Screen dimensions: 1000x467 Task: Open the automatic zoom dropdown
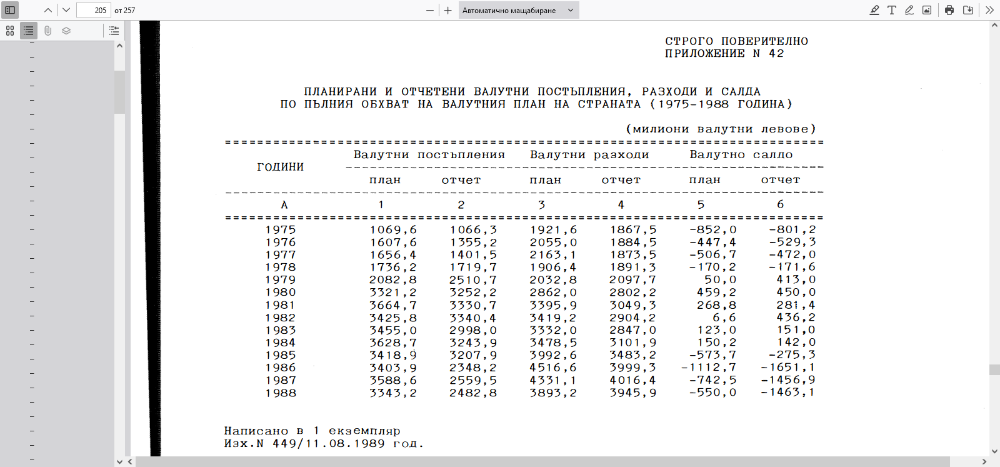tap(518, 10)
